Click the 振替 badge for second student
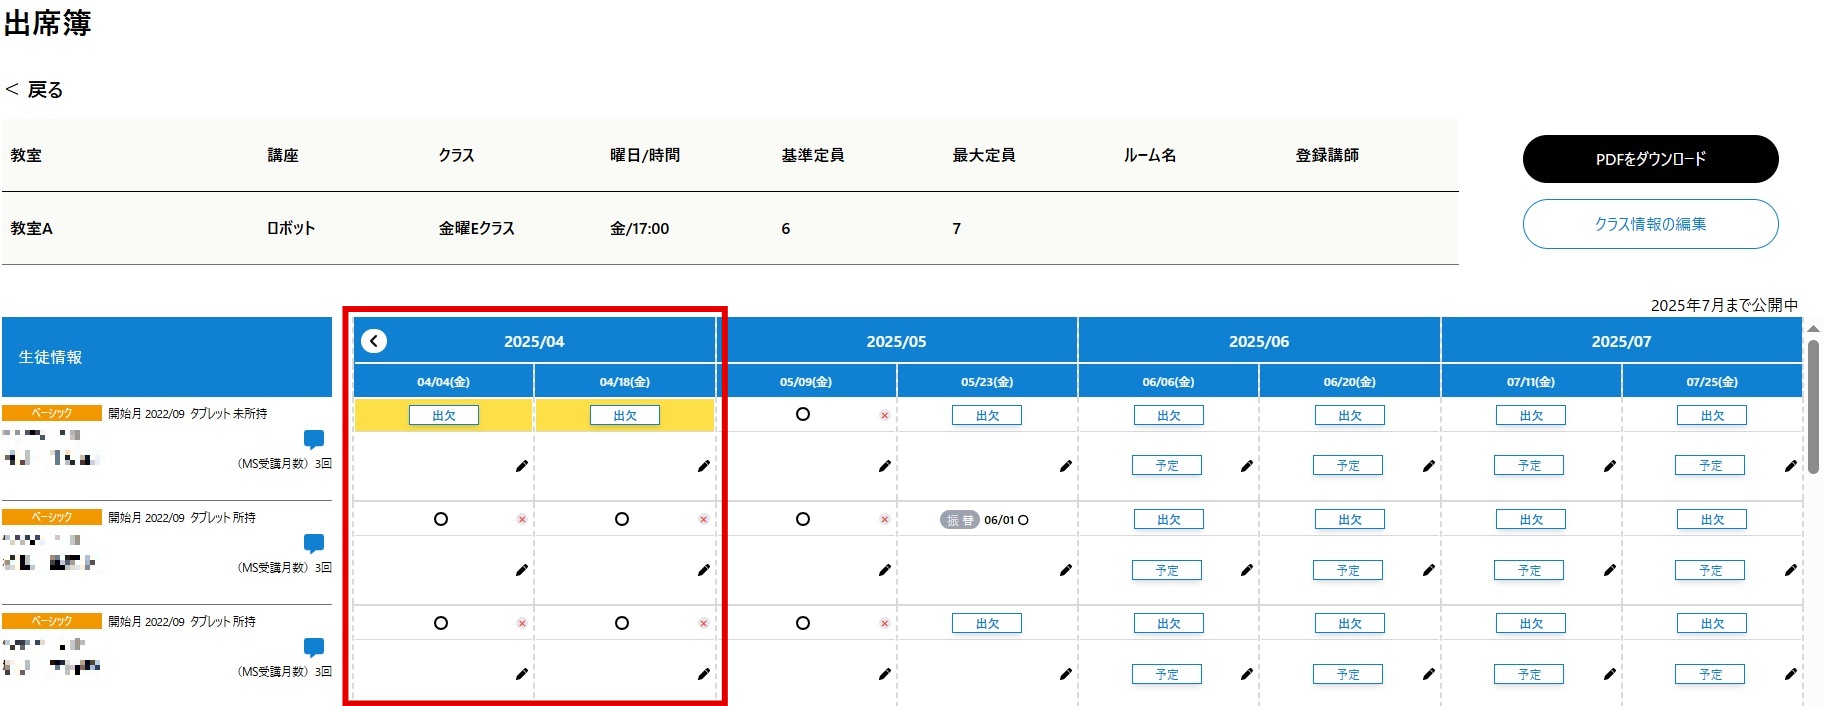The height and width of the screenshot is (706, 1824). click(959, 520)
